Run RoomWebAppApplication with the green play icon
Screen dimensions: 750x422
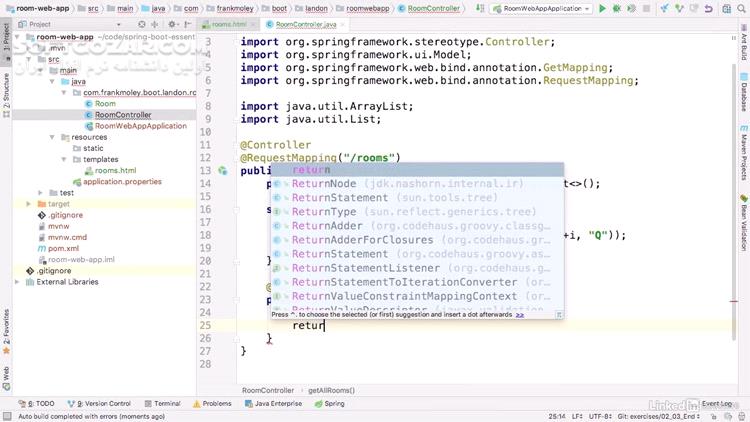click(602, 8)
